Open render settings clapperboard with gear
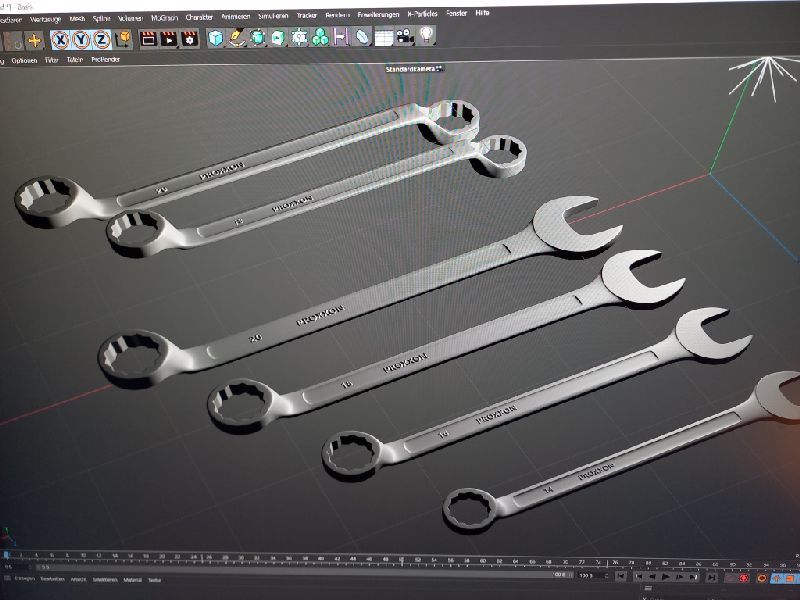This screenshot has width=800, height=600. click(x=190, y=39)
